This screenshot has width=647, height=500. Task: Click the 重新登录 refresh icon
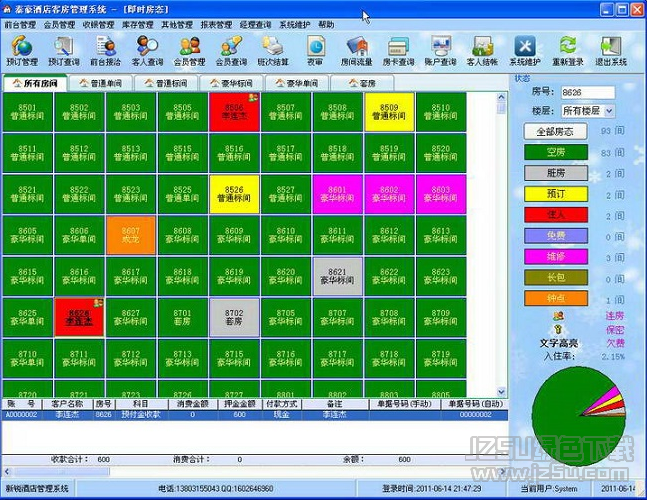[568, 51]
